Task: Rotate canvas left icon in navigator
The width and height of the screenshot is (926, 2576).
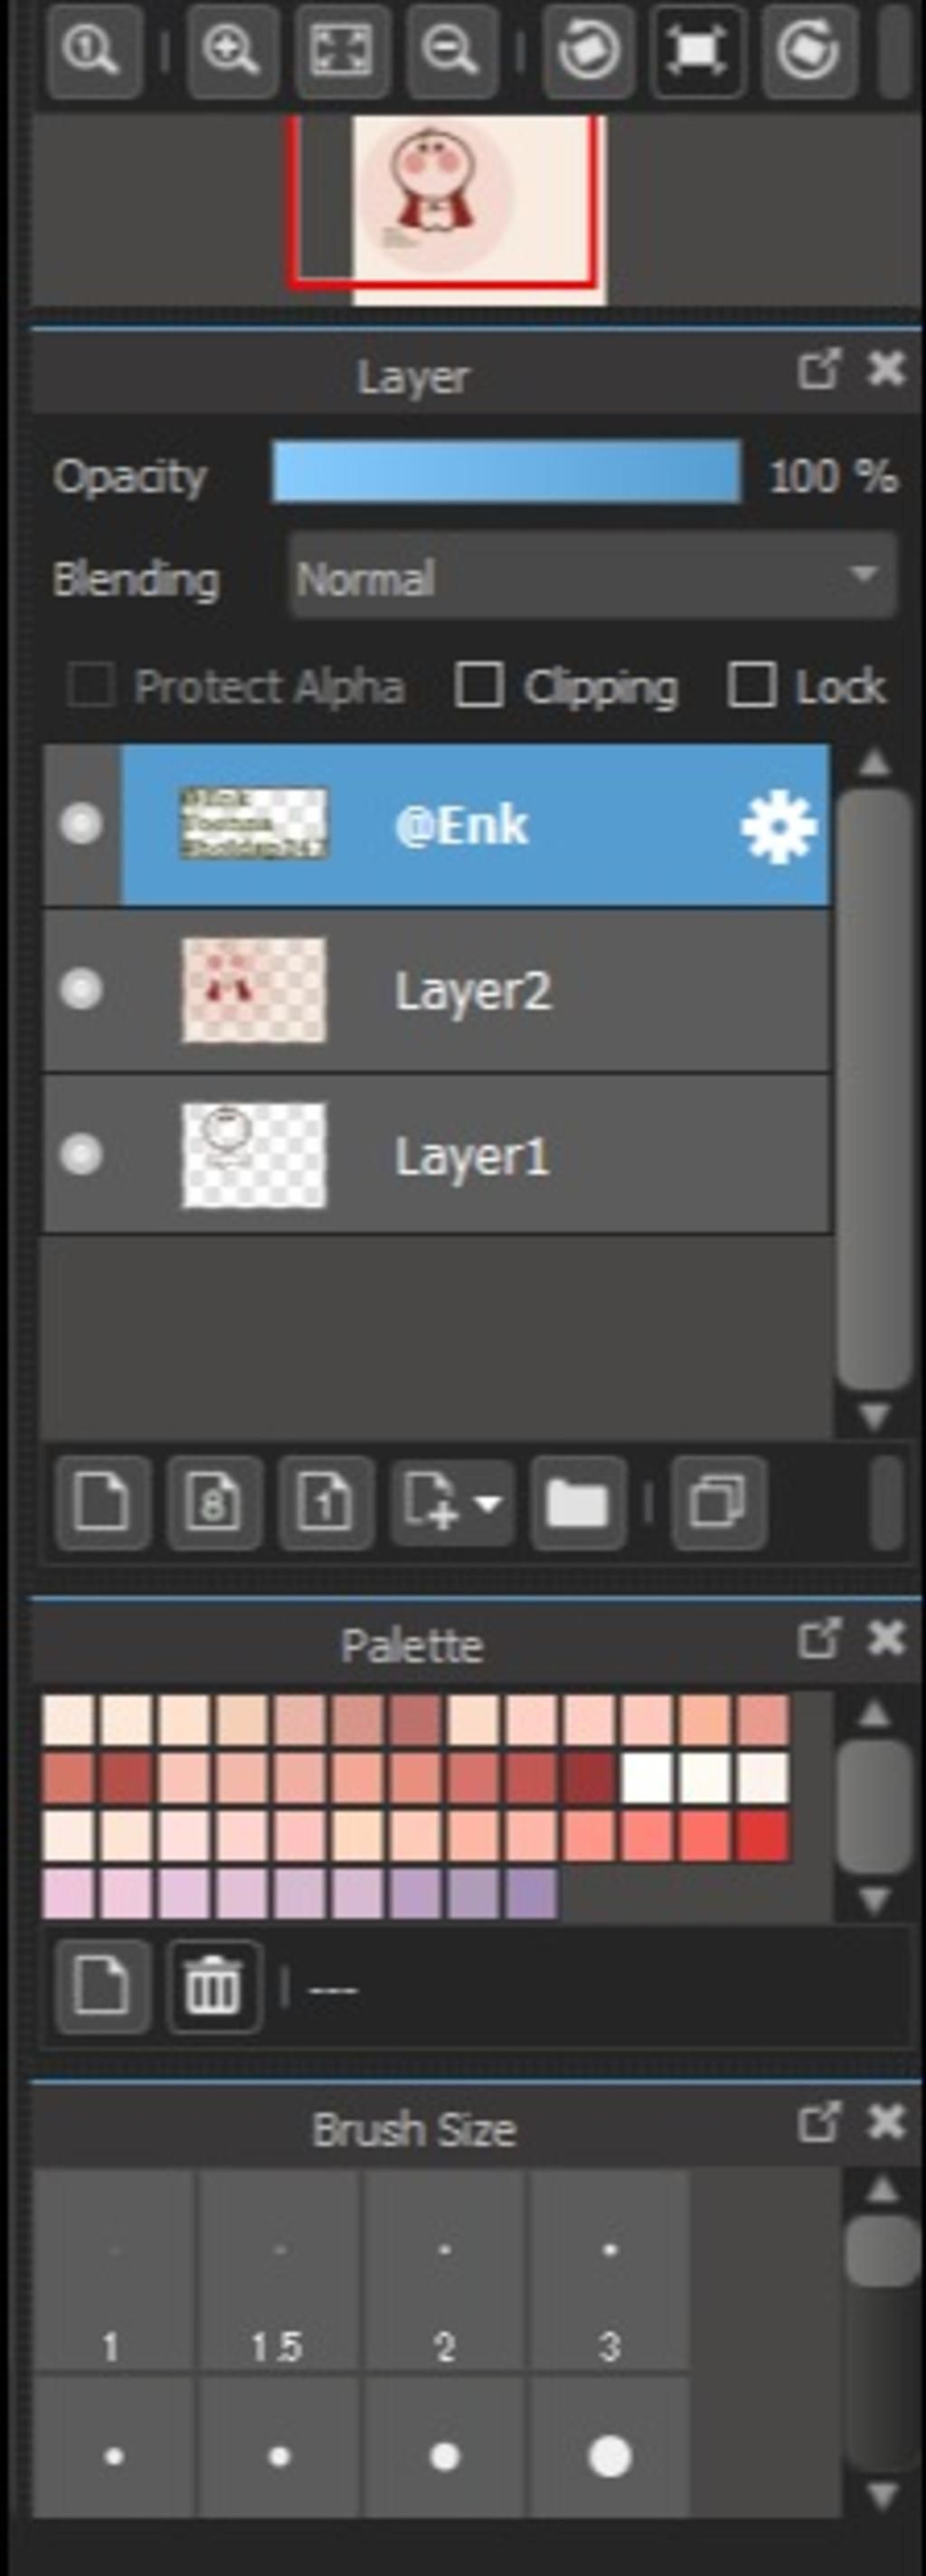Action: pyautogui.click(x=587, y=50)
